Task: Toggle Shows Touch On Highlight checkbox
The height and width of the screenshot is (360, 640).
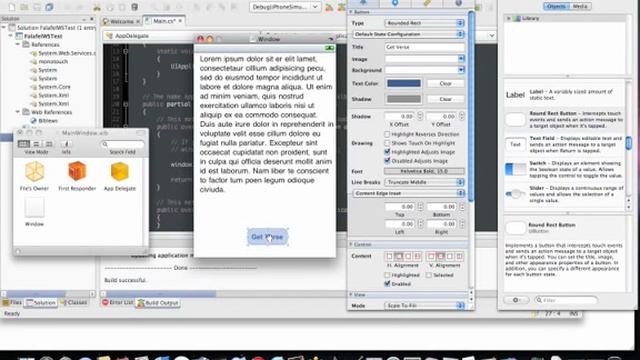Action: tap(387, 143)
